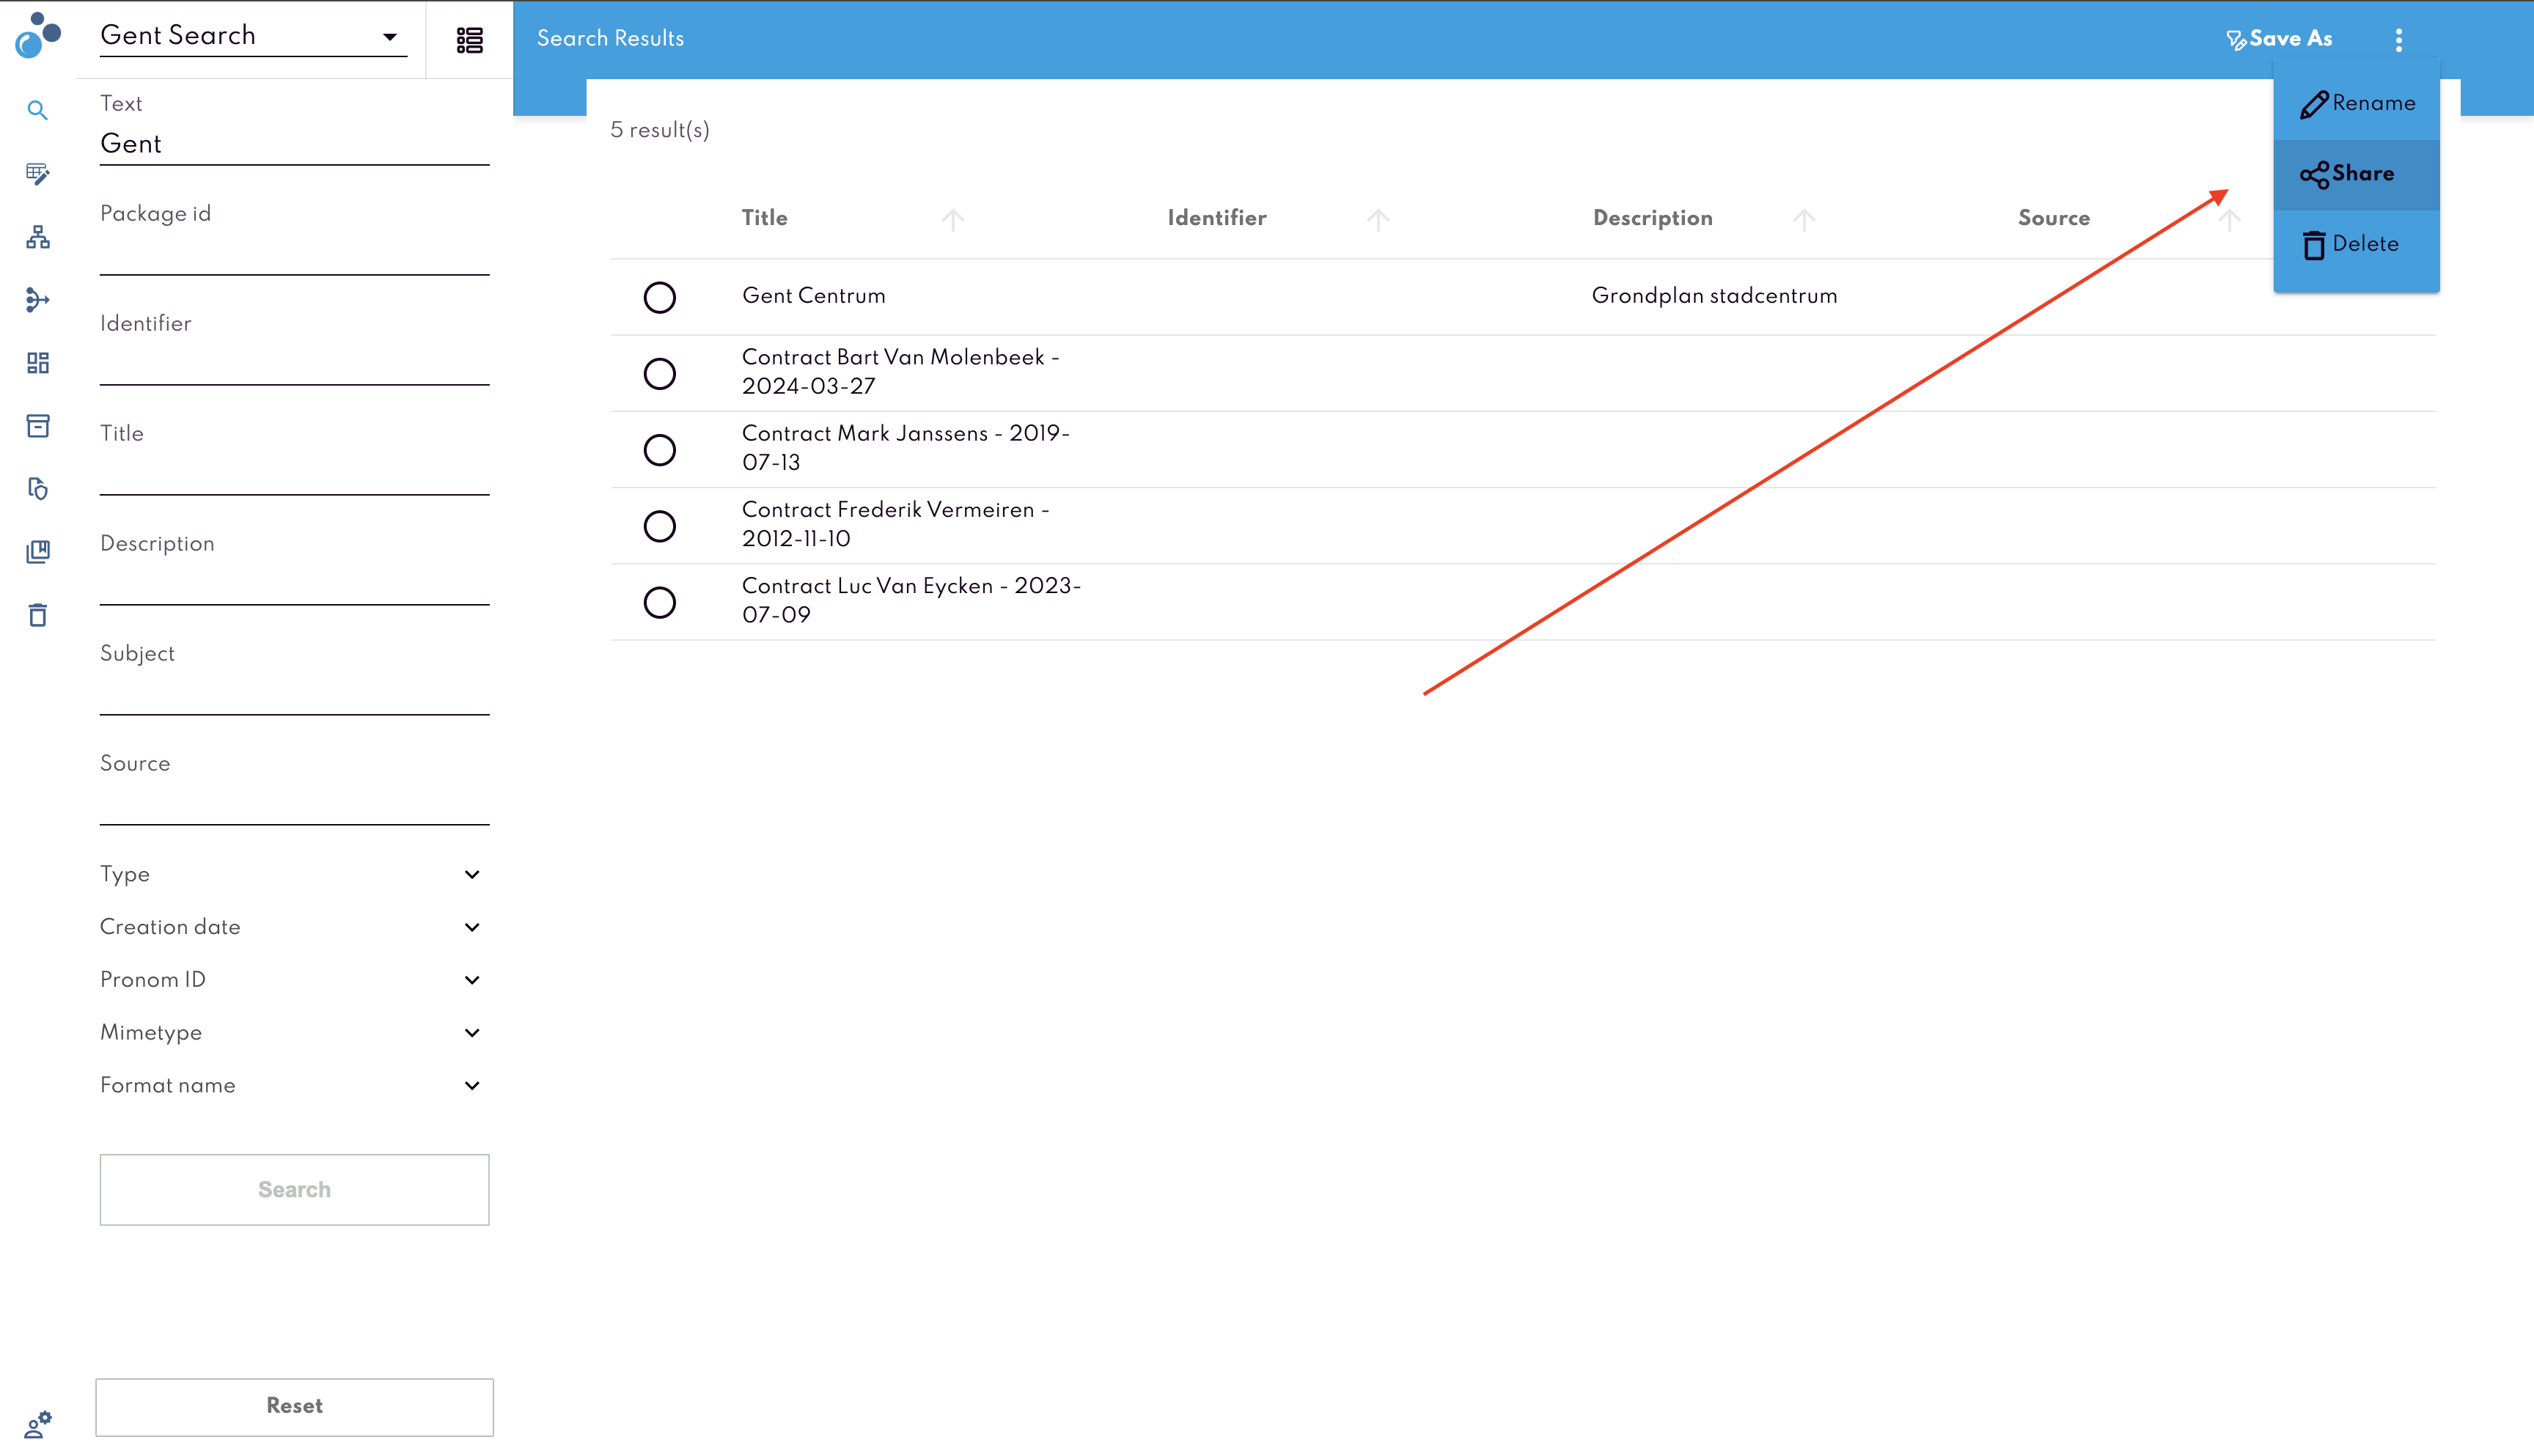Image resolution: width=2534 pixels, height=1456 pixels.
Task: Open the edit metadata sidebar icon
Action: point(37,174)
